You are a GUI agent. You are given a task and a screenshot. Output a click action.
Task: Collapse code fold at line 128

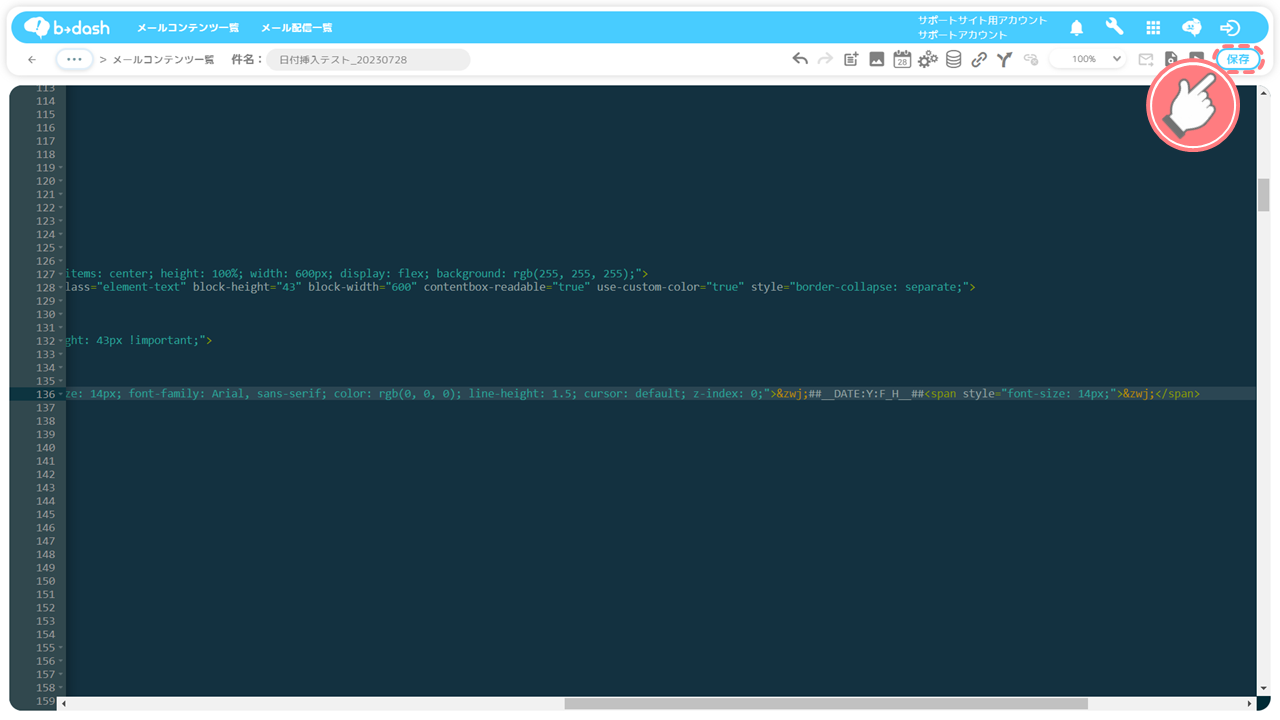click(x=61, y=287)
